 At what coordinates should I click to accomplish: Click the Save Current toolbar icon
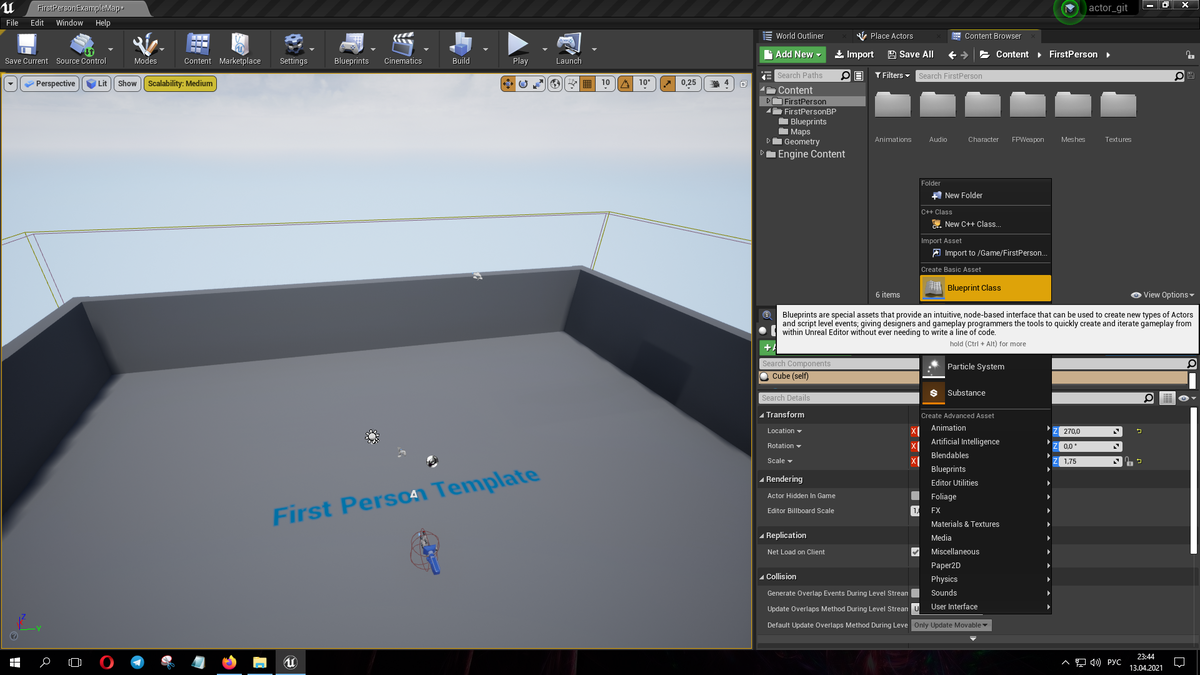26,49
